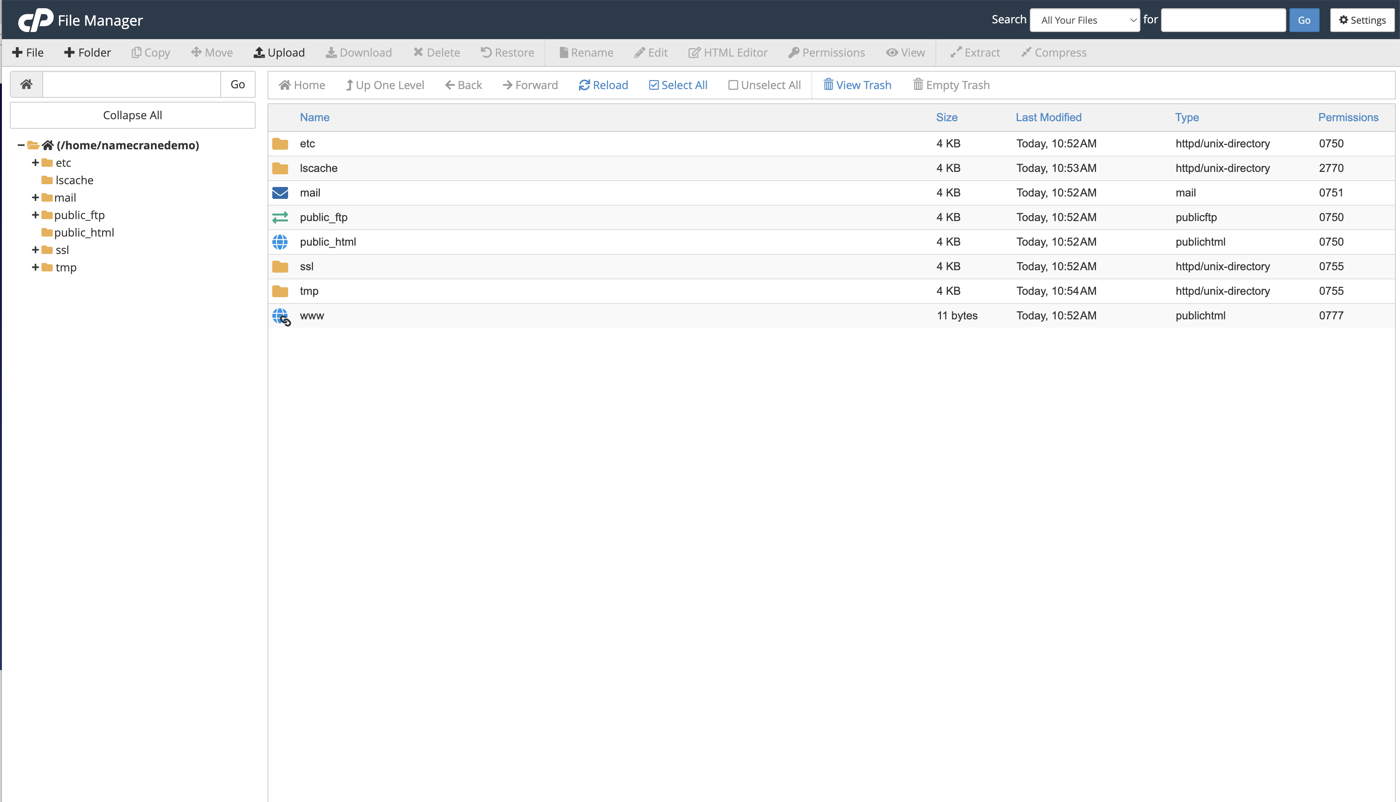Collapse the namecranedemo home node

[x=19, y=144]
